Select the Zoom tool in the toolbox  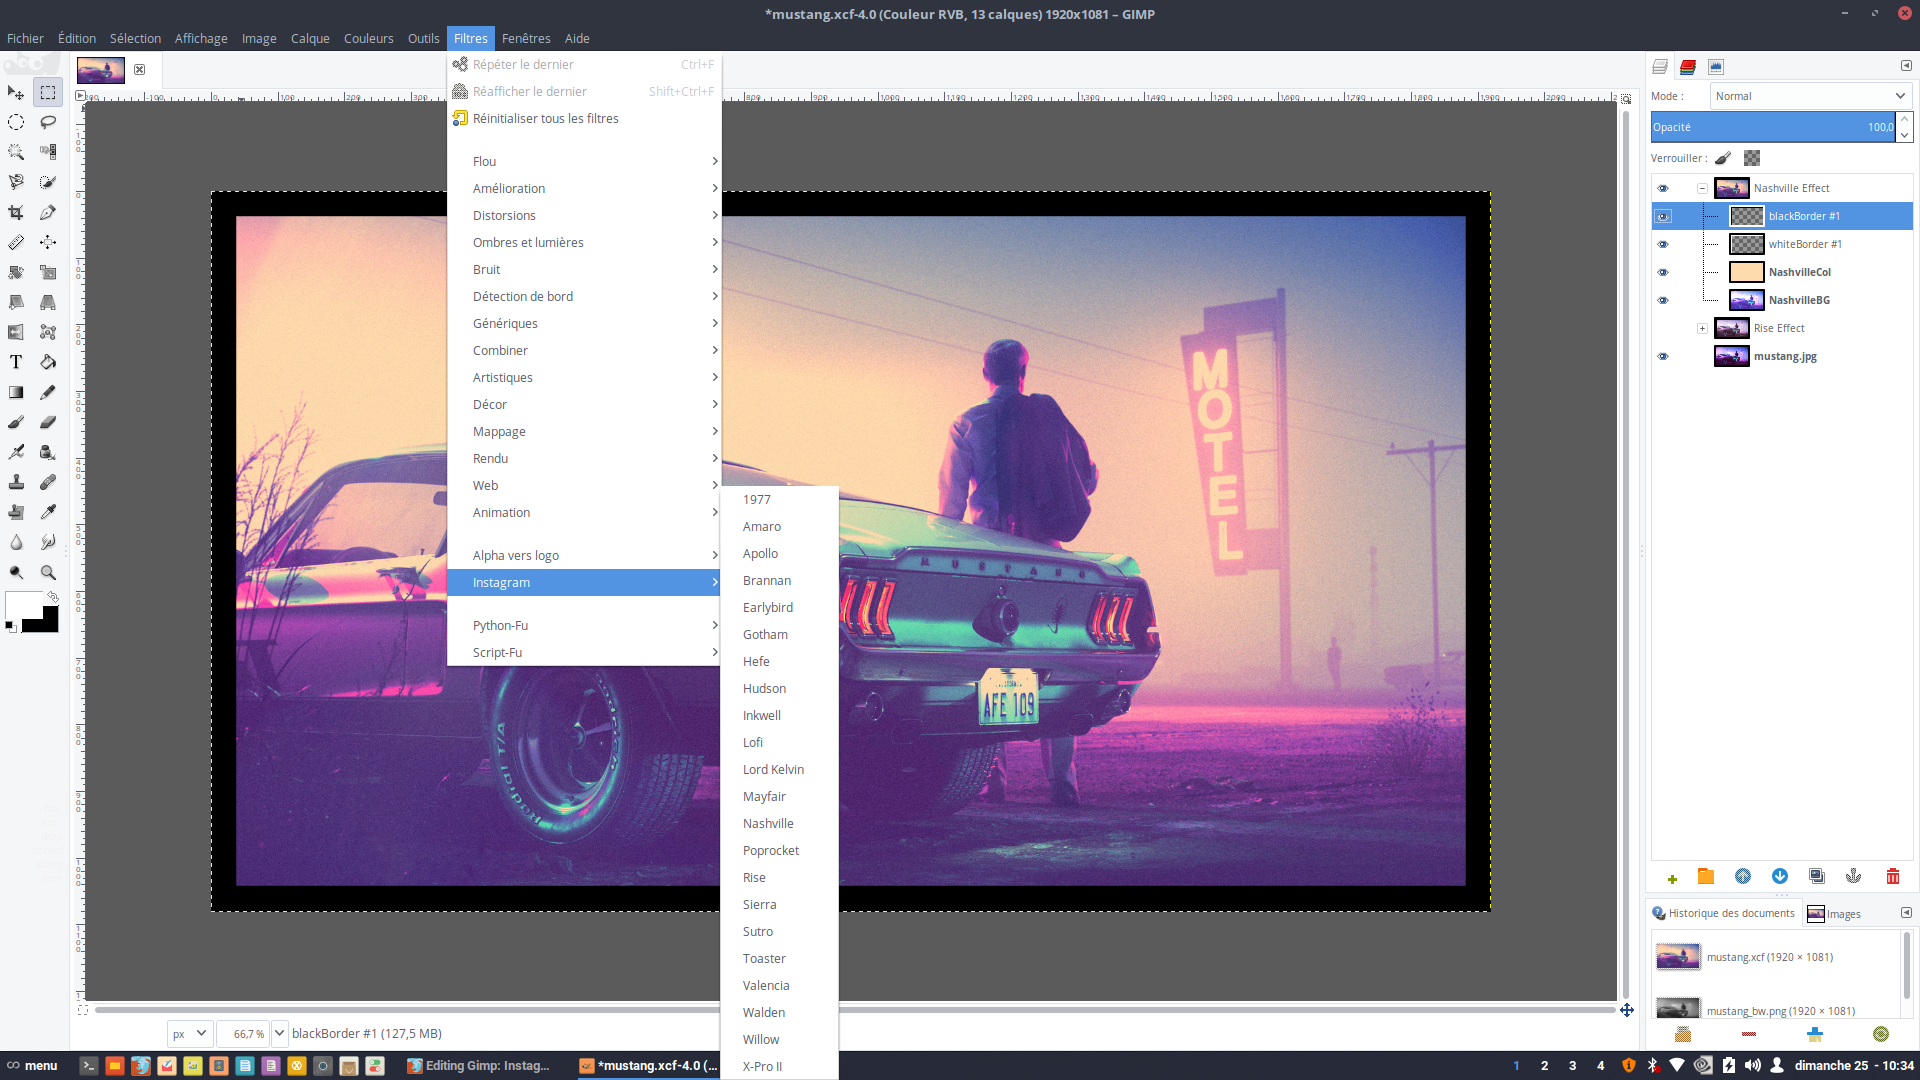coord(47,572)
